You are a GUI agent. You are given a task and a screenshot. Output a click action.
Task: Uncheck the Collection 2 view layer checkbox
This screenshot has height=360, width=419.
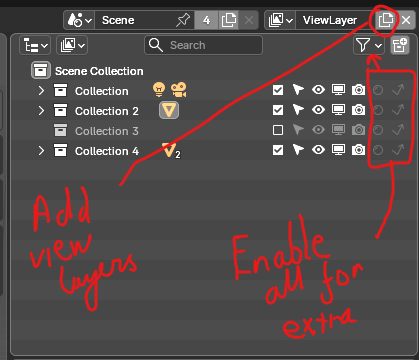pos(278,110)
